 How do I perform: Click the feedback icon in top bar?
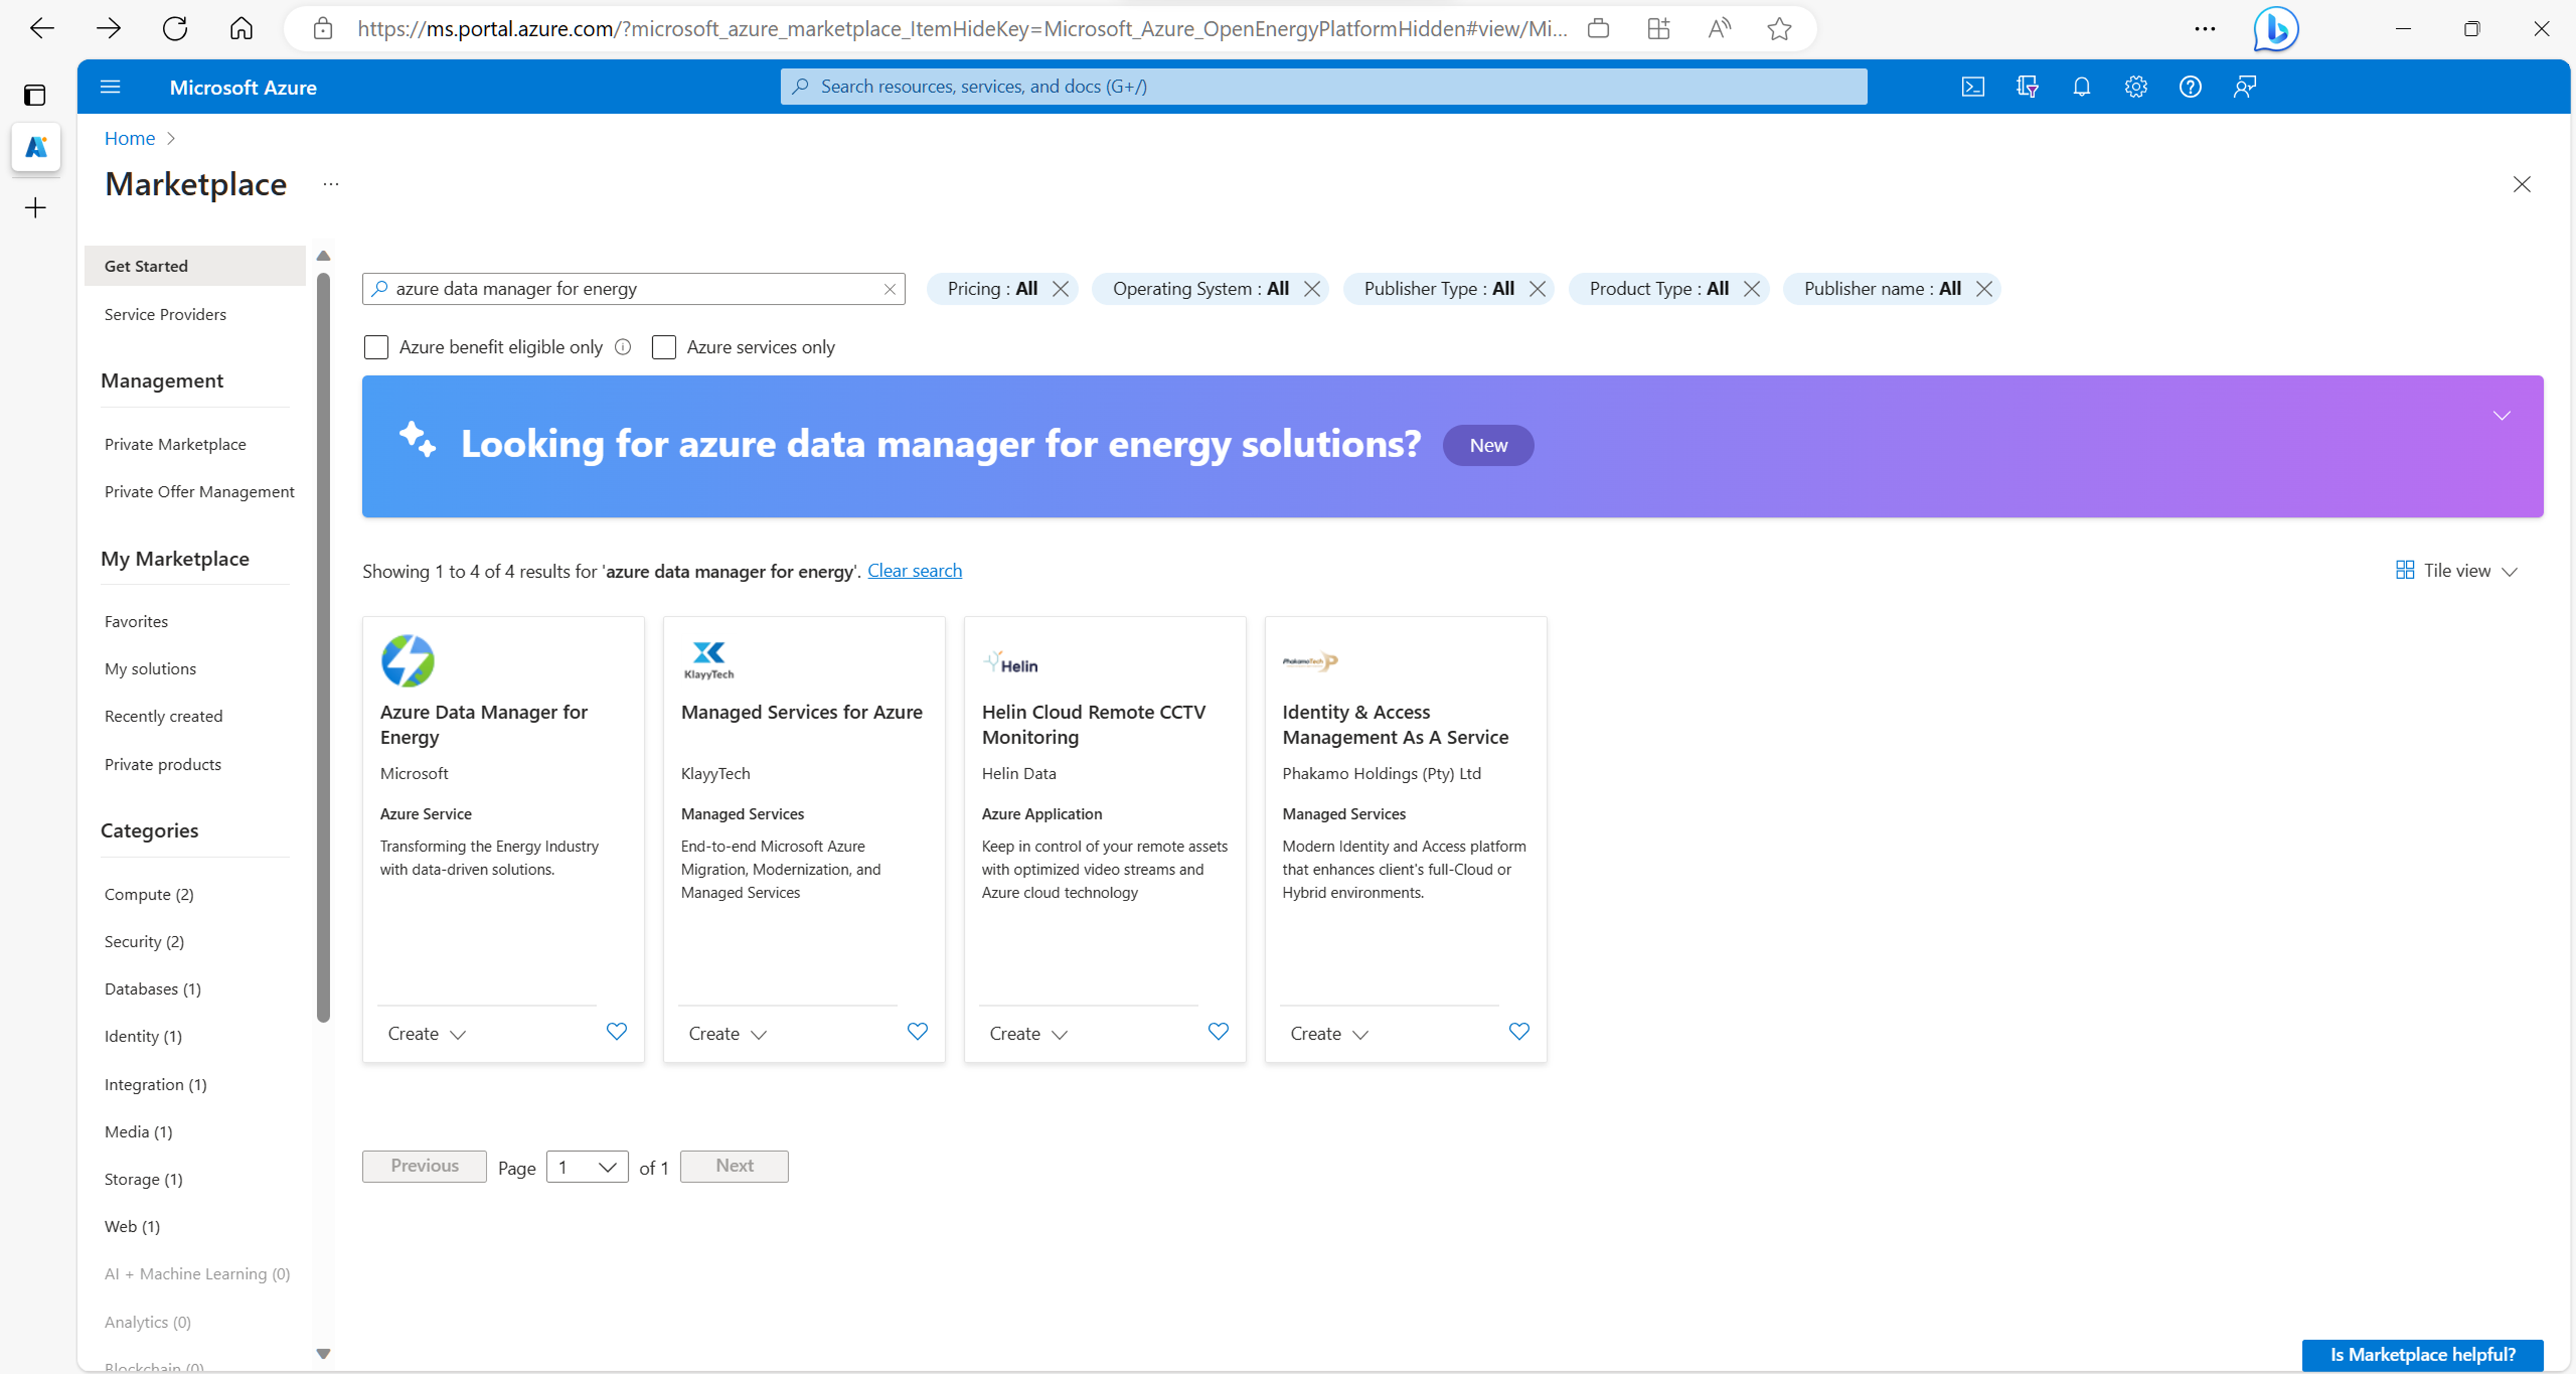(x=2245, y=87)
